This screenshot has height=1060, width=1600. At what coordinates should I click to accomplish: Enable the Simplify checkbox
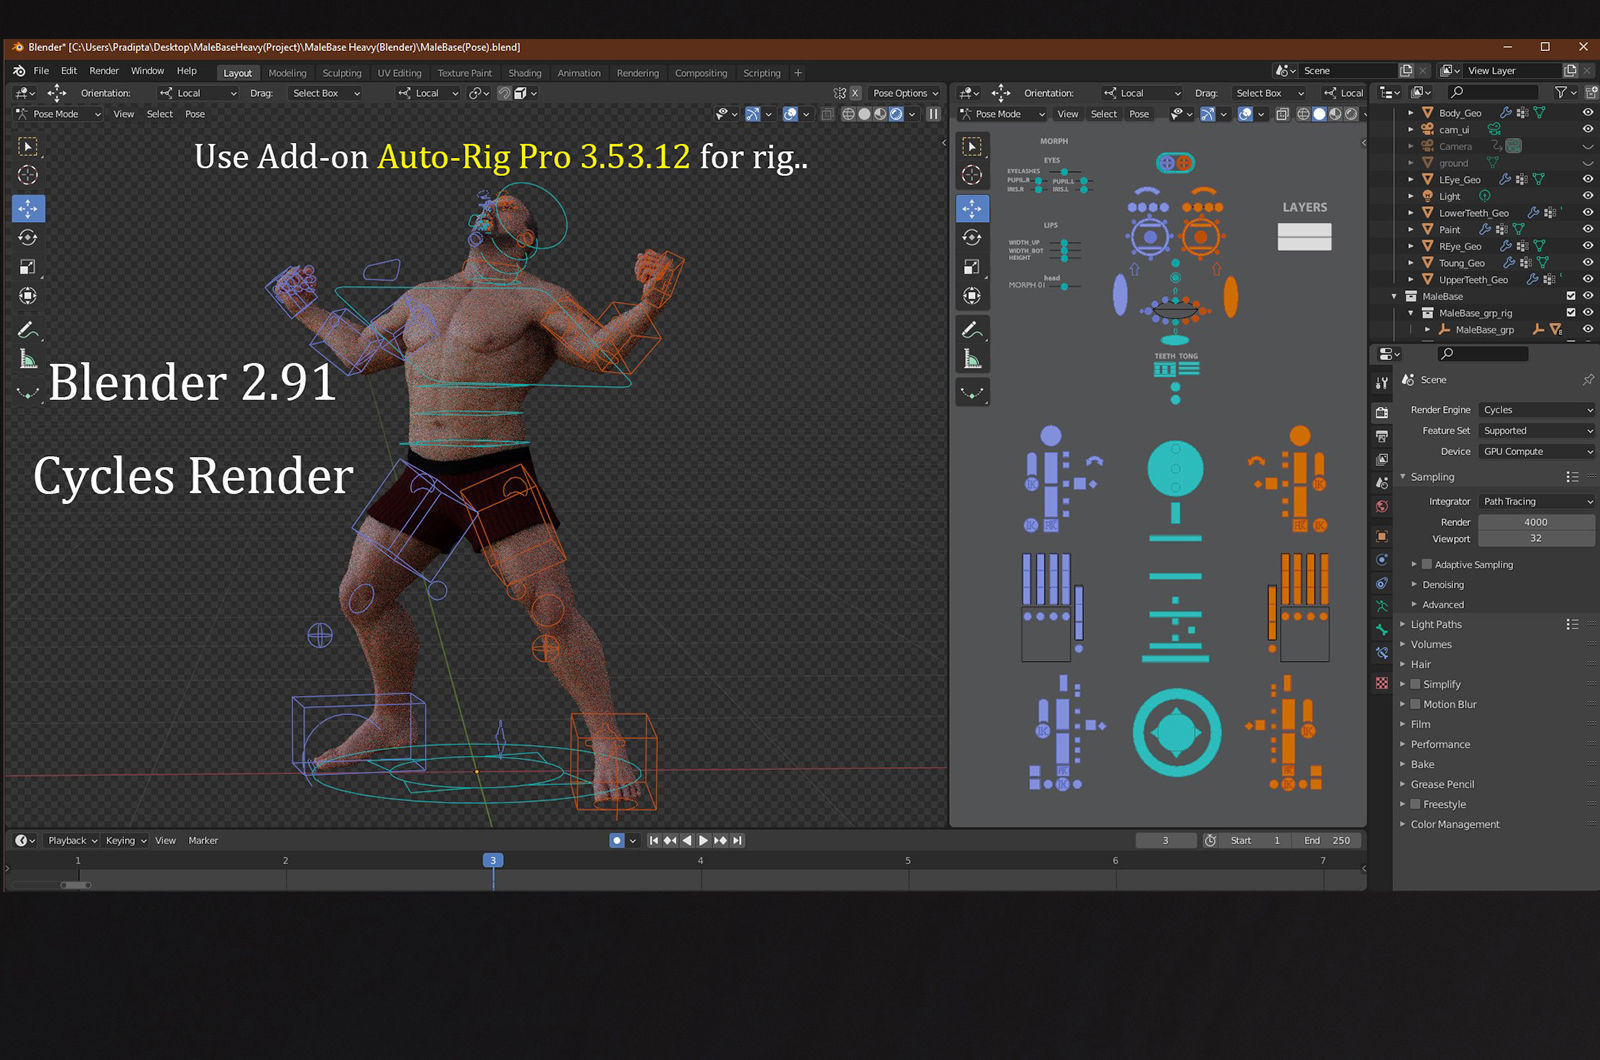point(1415,684)
